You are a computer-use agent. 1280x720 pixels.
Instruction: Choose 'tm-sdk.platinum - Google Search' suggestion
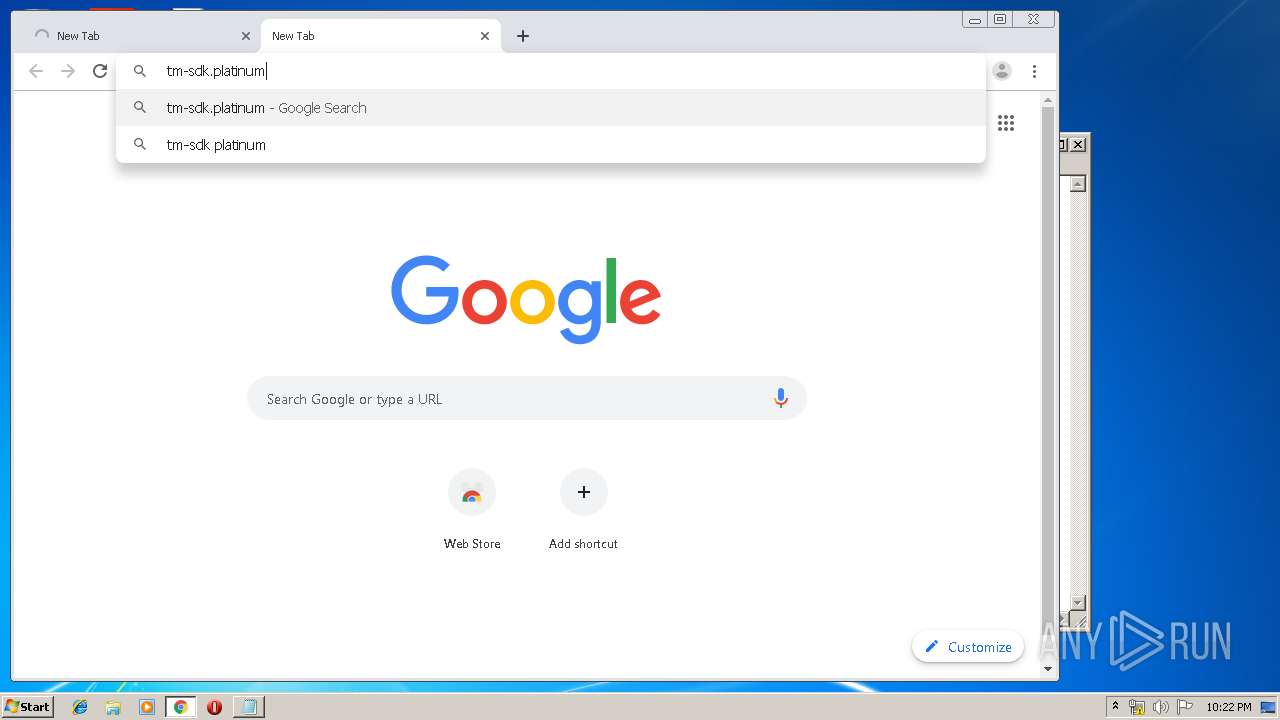pos(551,108)
